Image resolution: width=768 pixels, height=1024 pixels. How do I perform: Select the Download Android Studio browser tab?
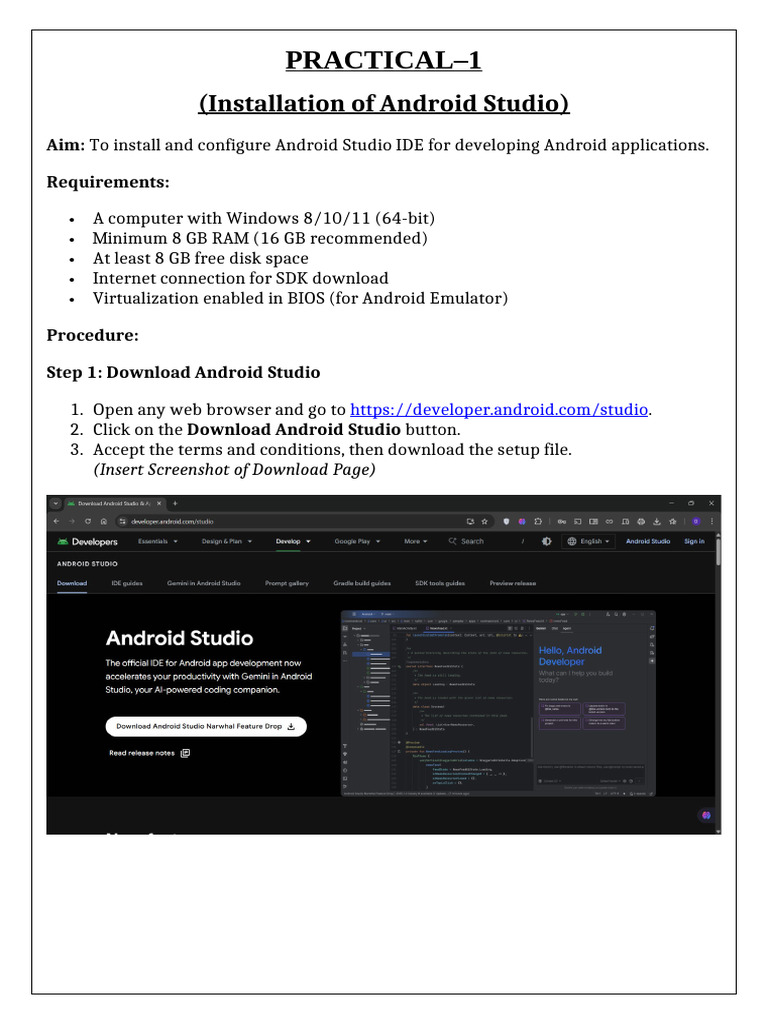pyautogui.click(x=114, y=504)
